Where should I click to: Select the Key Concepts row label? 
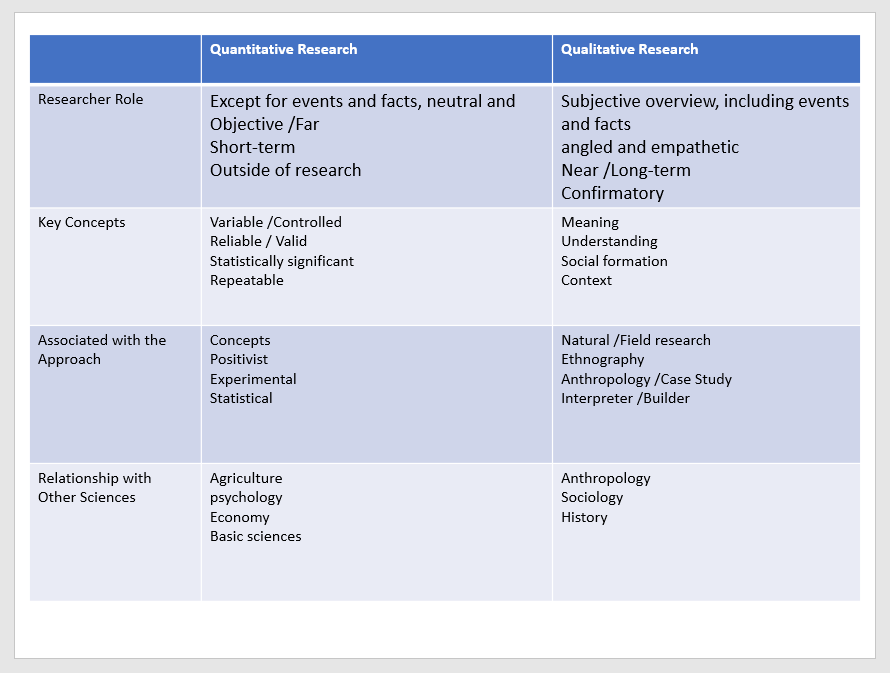pos(82,222)
